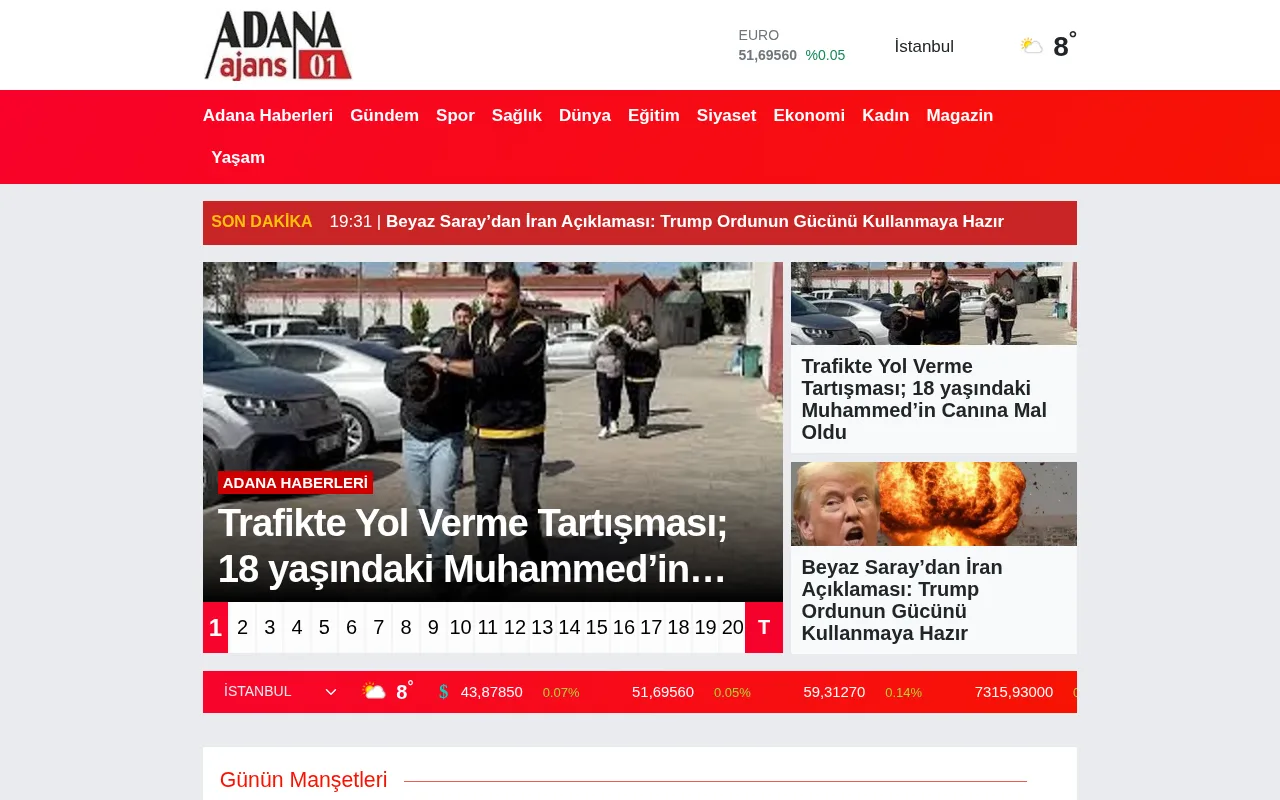Select the Yaşam navigation tab

click(x=238, y=157)
